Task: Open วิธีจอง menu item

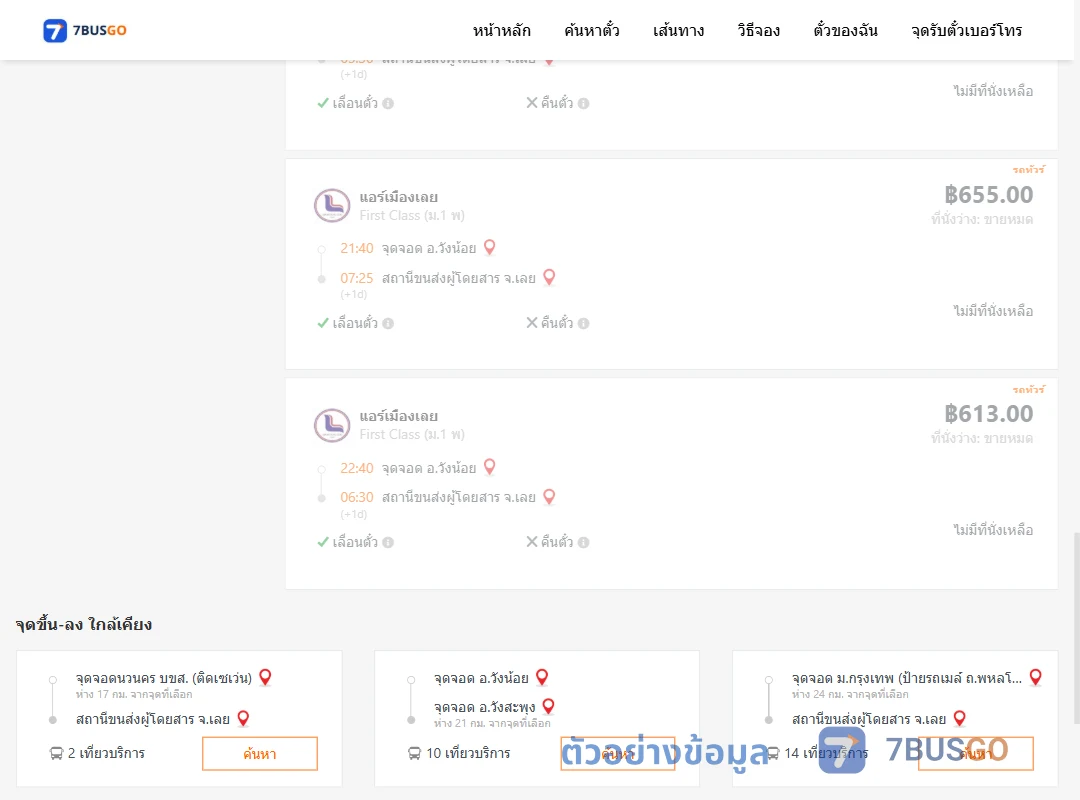Action: (758, 30)
